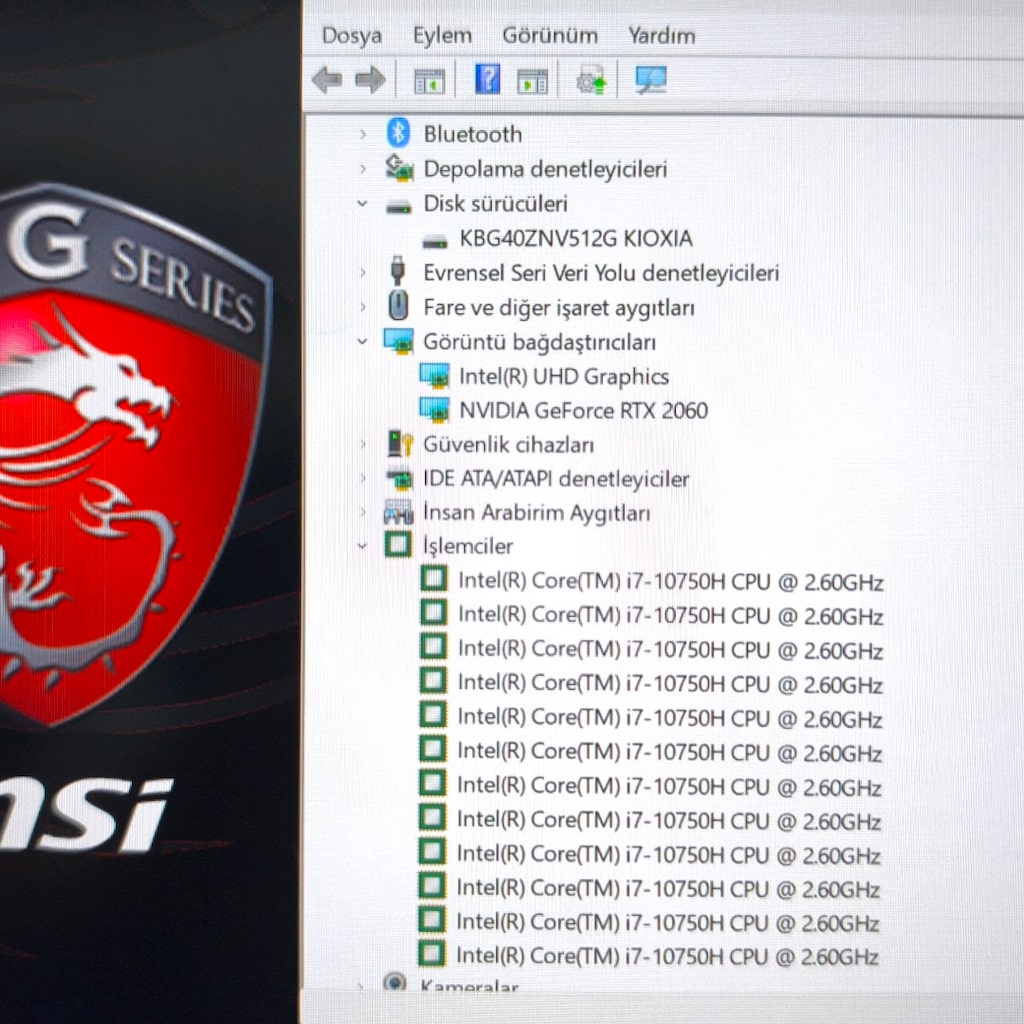Click the mouse icon beside Fare ve diğer işaret aygıtları

click(x=398, y=306)
